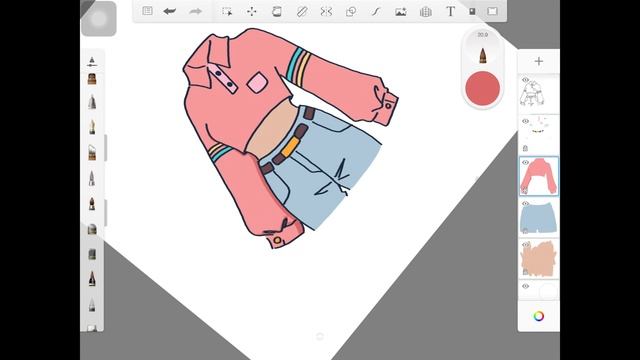The image size is (640, 360).
Task: Hide the line-art sketch layer
Action: click(x=525, y=80)
